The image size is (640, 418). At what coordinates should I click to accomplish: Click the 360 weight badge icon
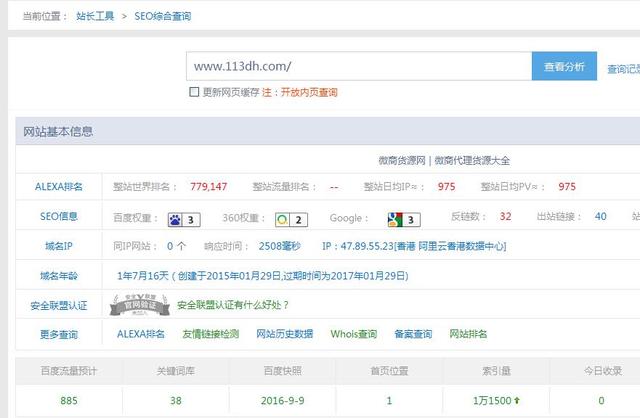(291, 220)
